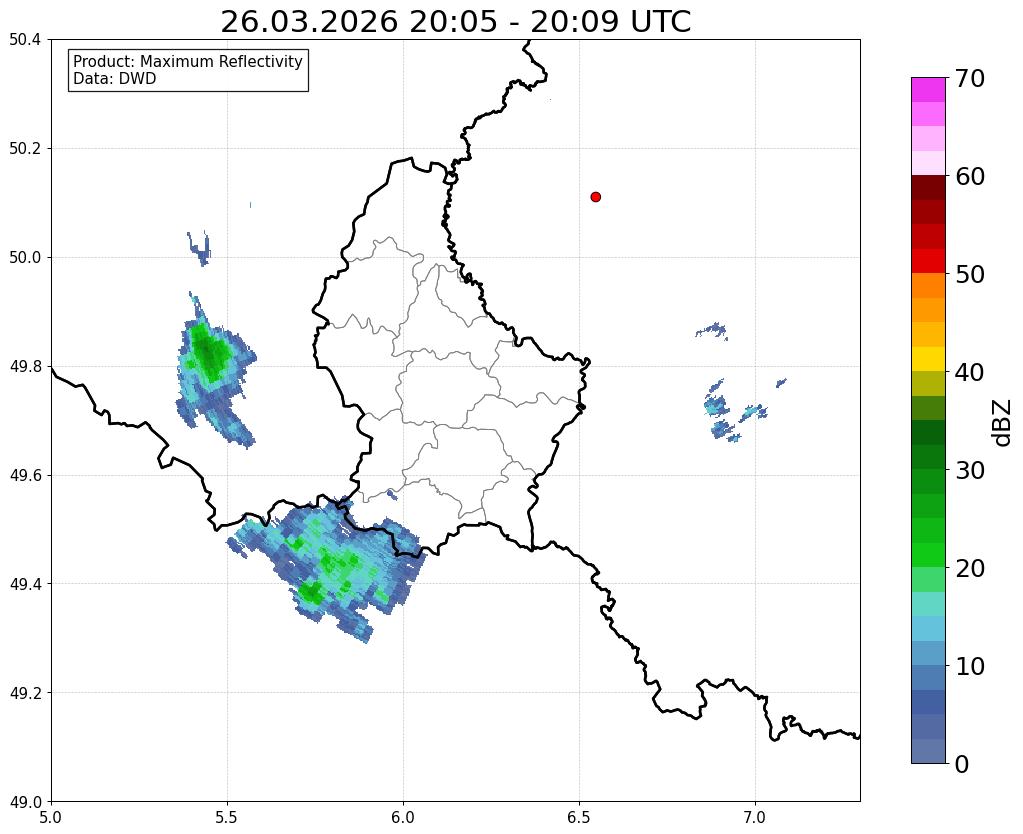Click the colorbar tick label 50
This screenshot has height=834, width=1023.
tap(970, 274)
